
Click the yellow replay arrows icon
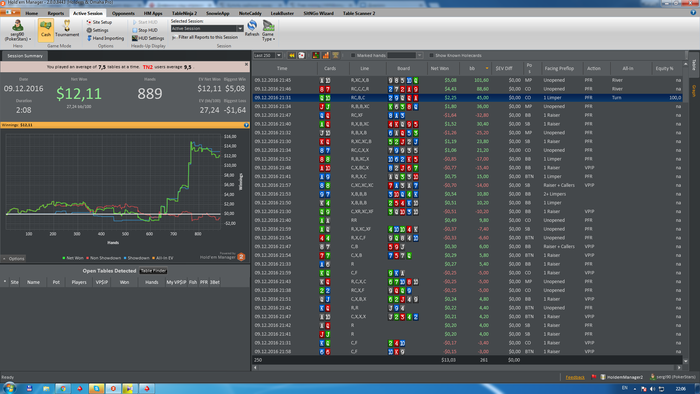pyautogui.click(x=292, y=55)
